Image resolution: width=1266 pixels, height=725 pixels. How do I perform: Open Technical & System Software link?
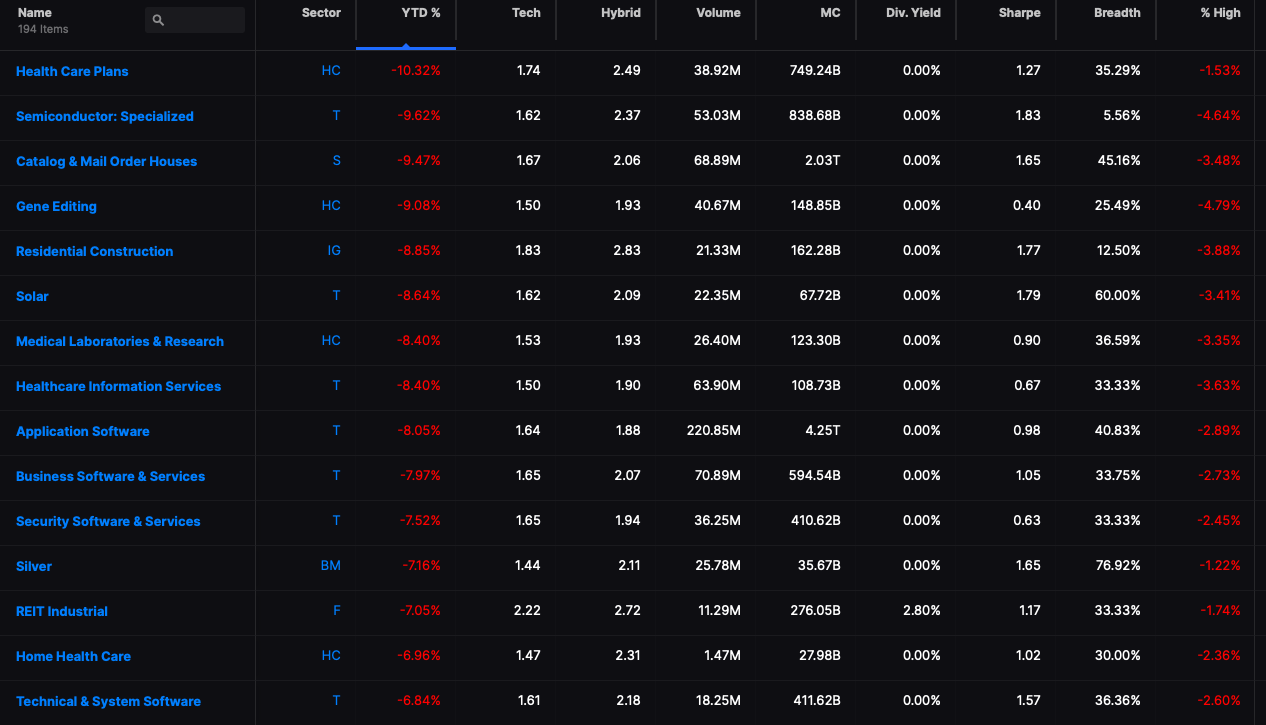[x=108, y=701]
